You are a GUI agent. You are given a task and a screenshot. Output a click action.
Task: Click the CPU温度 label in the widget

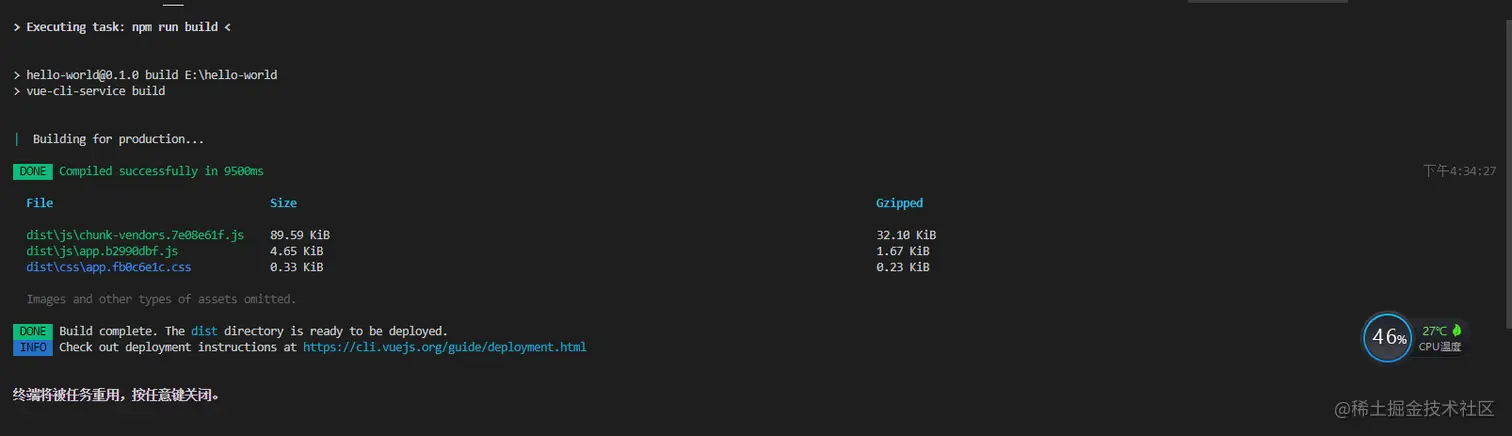point(1440,347)
